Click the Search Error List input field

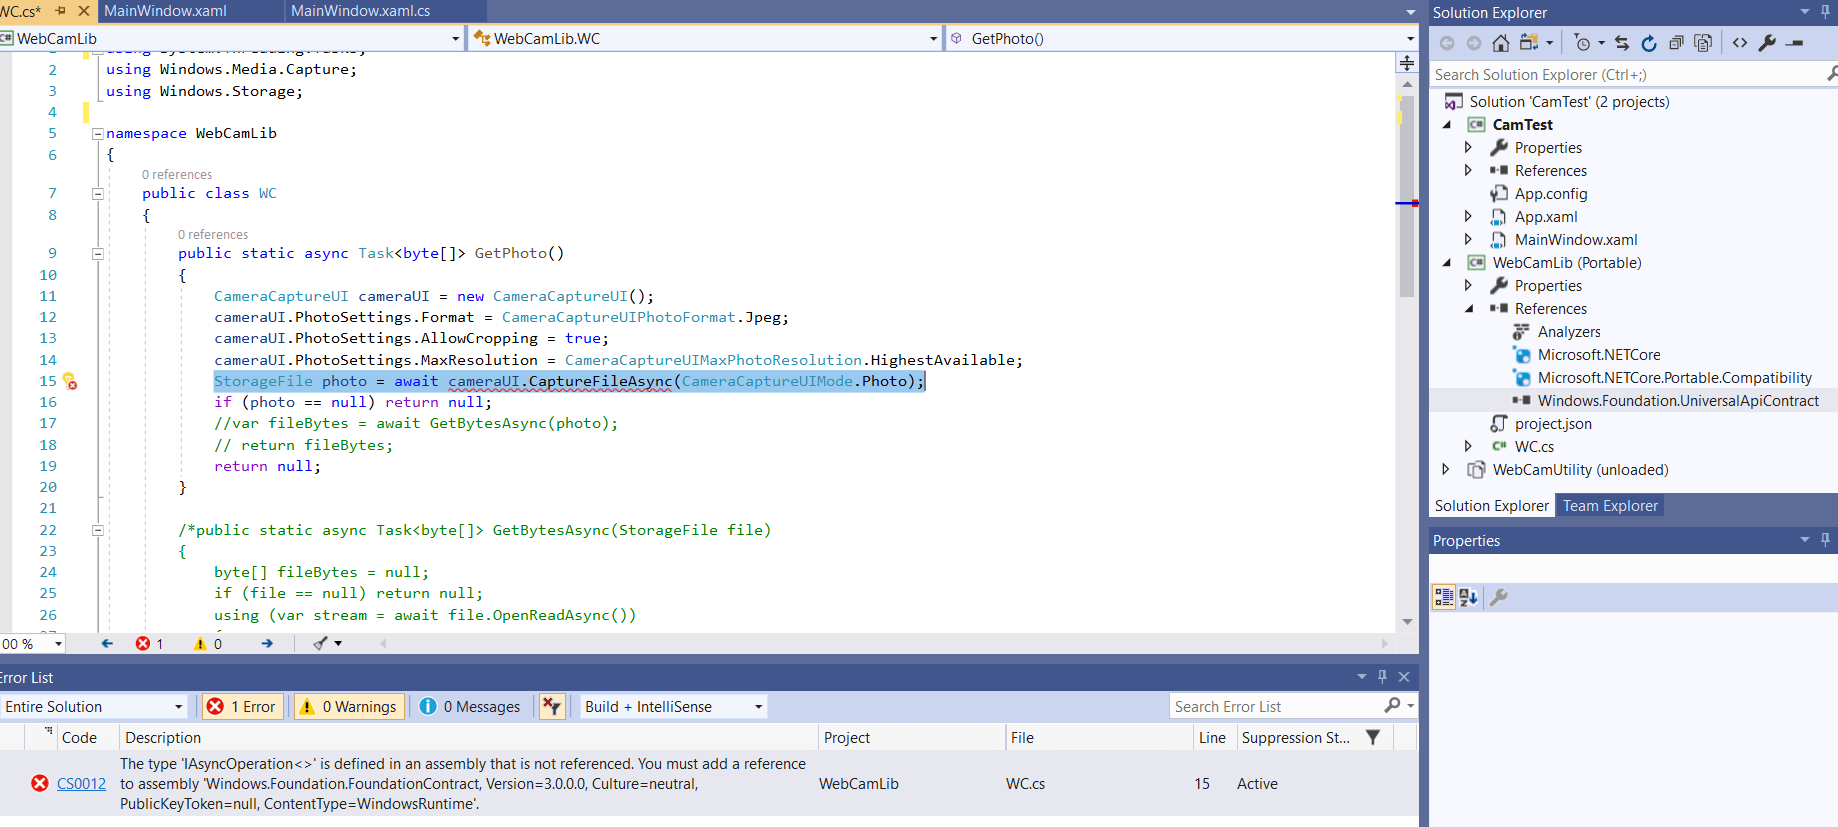point(1276,706)
